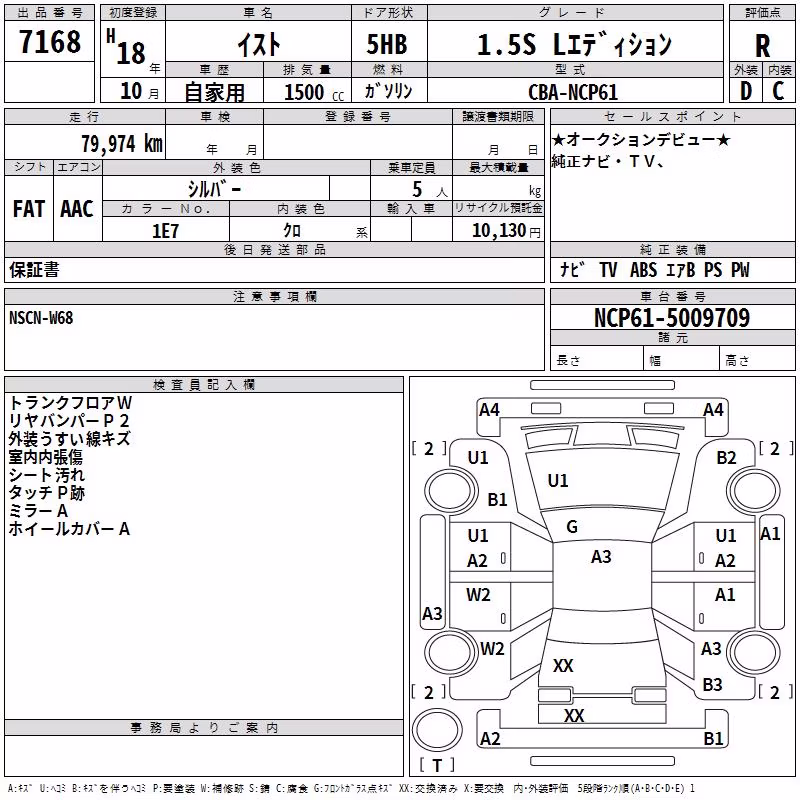
Task: Select PS in the genuine equipment row
Action: [713, 269]
